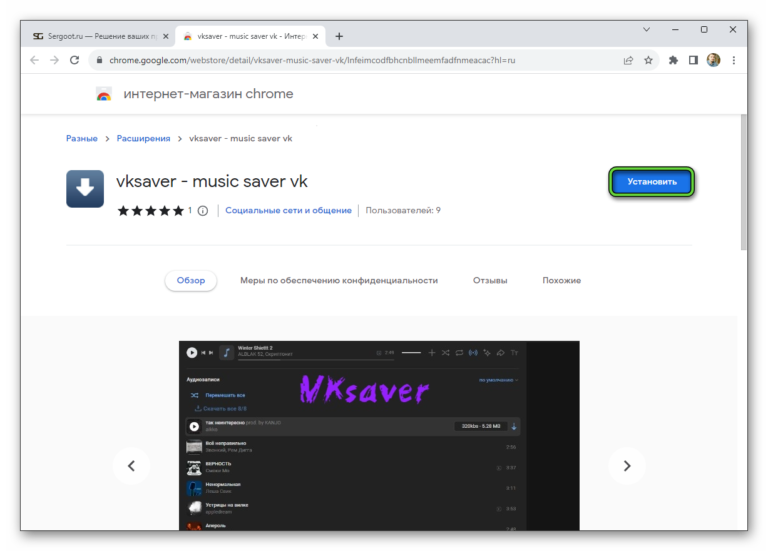Image resolution: width=768 pixels, height=551 pixels.
Task: Open Меры по обеспечению конфиденциальности tab
Action: click(339, 281)
